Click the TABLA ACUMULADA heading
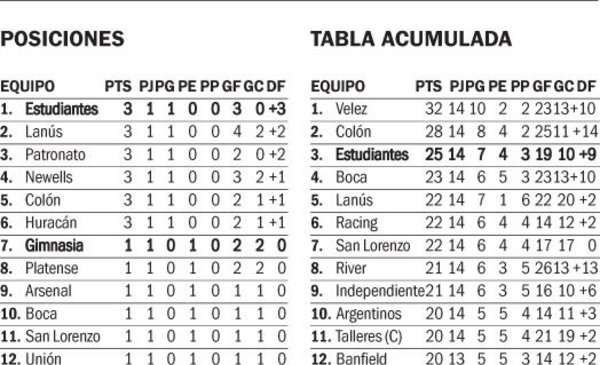Screen dimensions: 600x365 pos(411,39)
